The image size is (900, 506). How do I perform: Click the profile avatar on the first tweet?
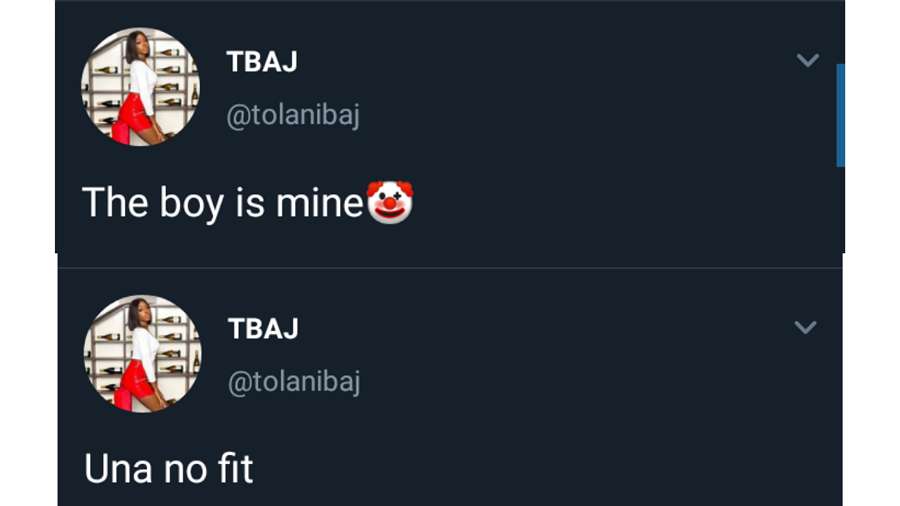point(140,87)
